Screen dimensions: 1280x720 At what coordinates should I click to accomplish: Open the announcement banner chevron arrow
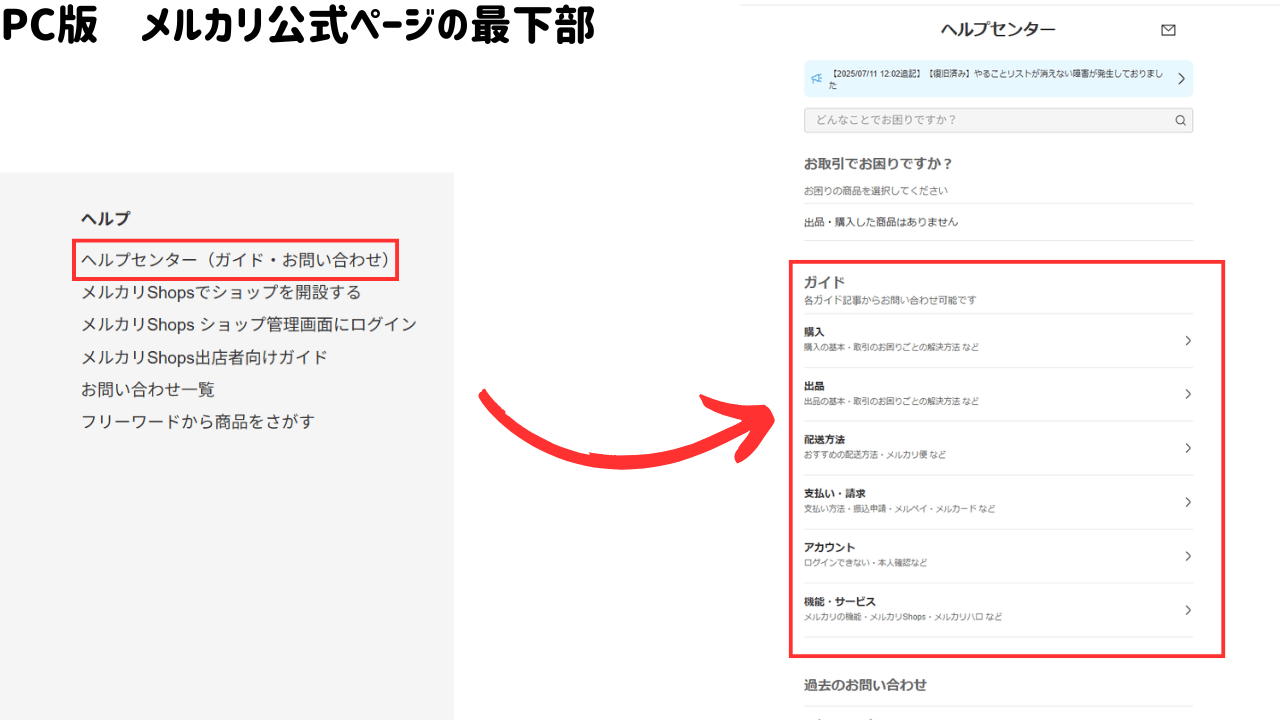click(x=1181, y=78)
